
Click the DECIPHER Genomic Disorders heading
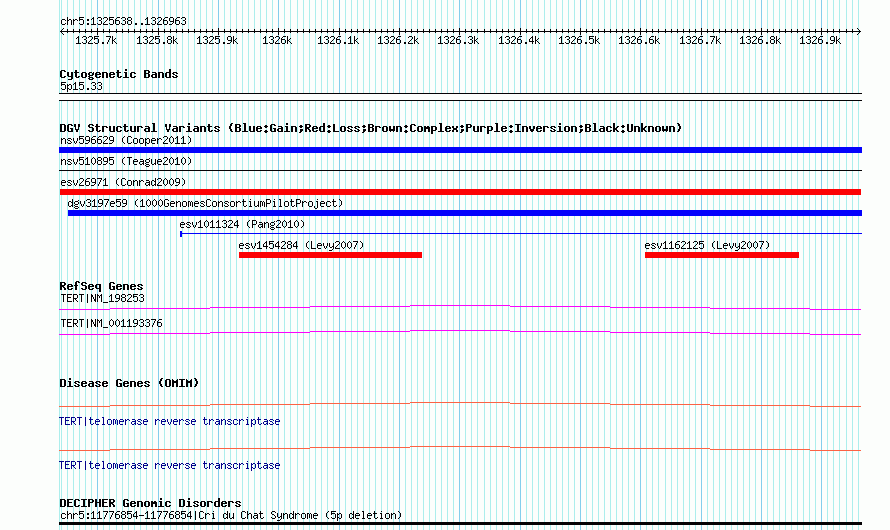coord(150,503)
